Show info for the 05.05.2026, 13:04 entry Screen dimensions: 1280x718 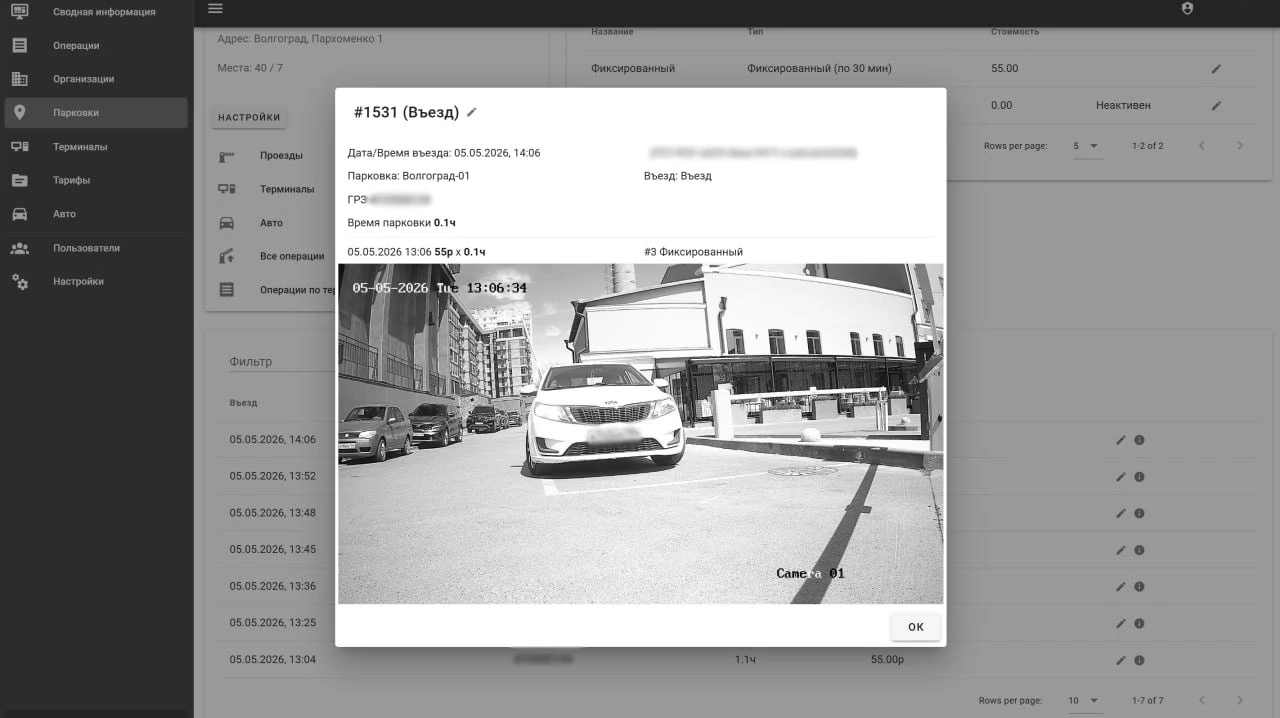1138,660
